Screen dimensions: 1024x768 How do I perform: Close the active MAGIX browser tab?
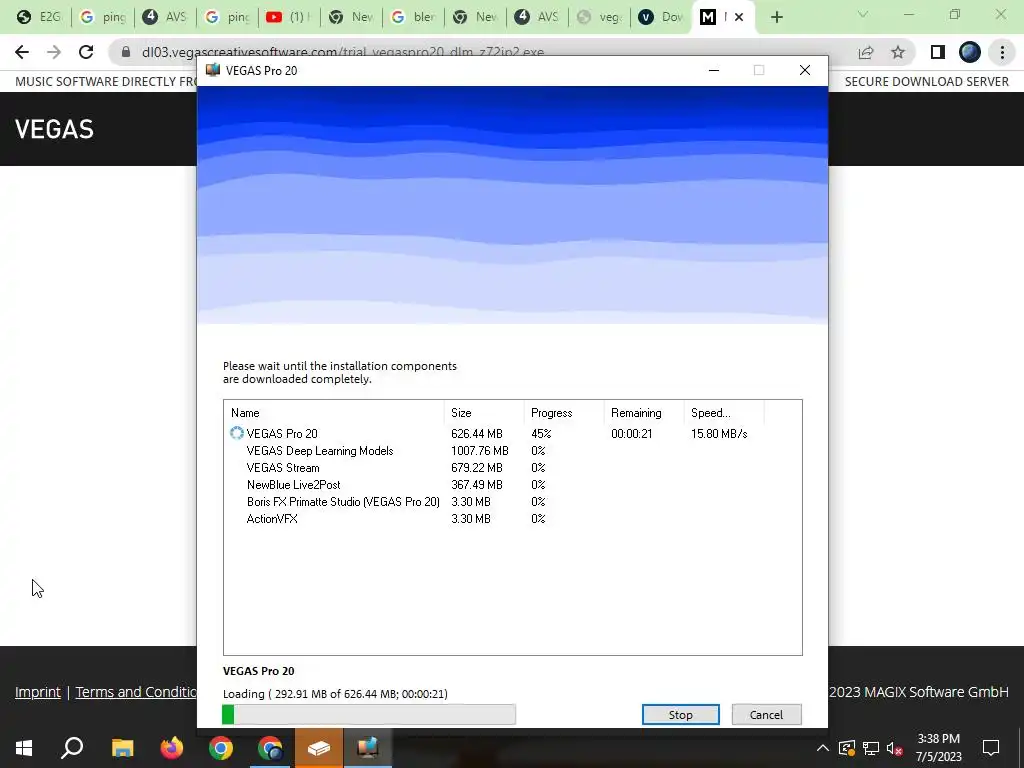[x=739, y=17]
